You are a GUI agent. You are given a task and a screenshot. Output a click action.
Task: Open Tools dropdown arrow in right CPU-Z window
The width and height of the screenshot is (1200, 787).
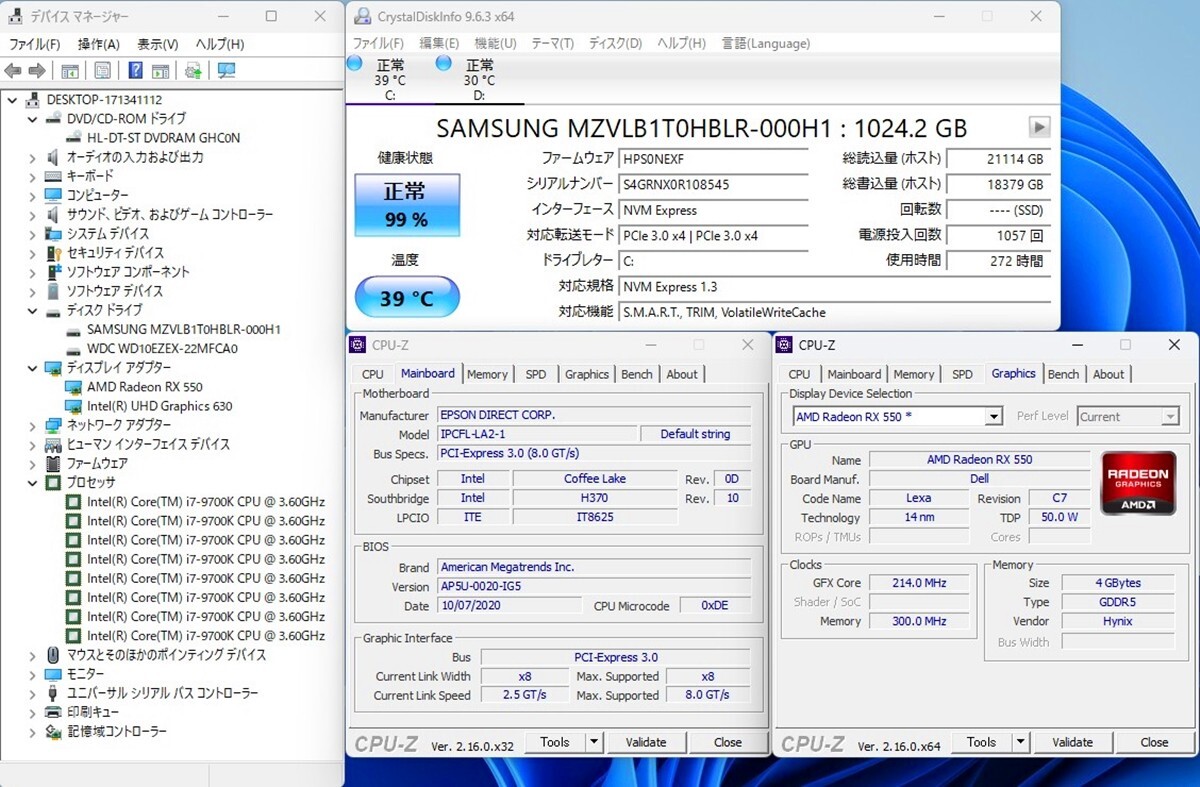pyautogui.click(x=1019, y=742)
